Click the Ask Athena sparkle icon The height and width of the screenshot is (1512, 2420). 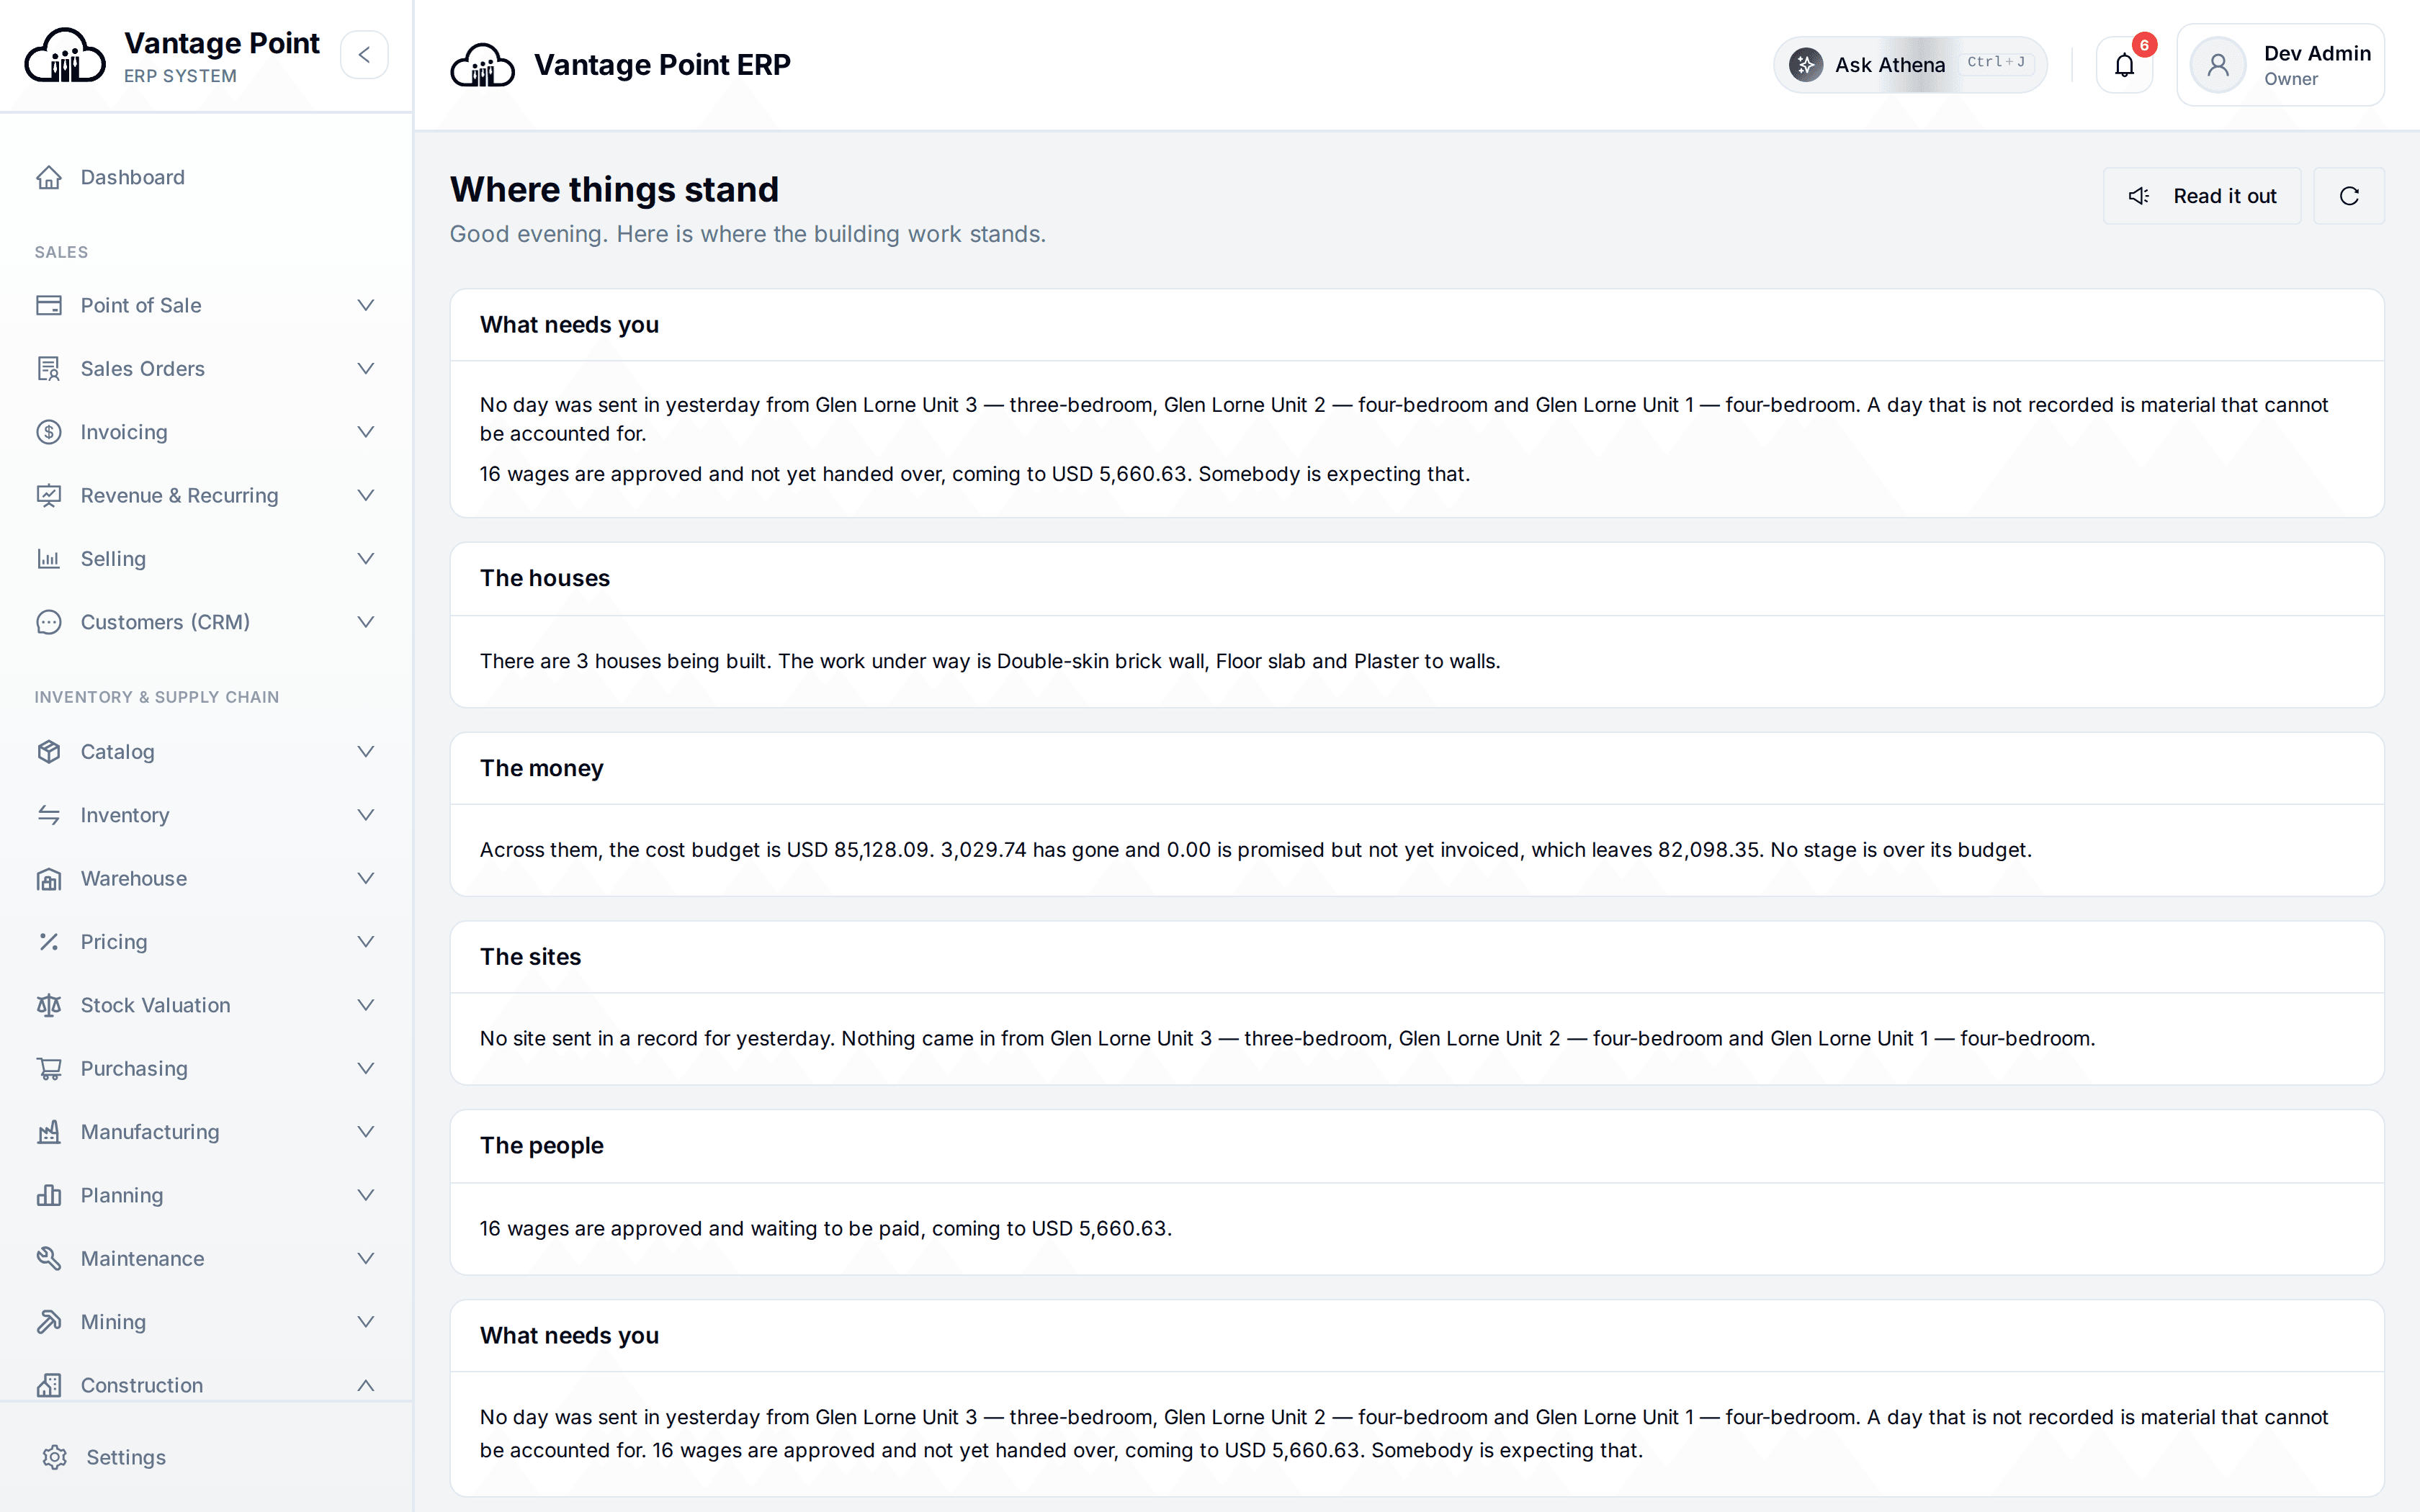(1806, 65)
